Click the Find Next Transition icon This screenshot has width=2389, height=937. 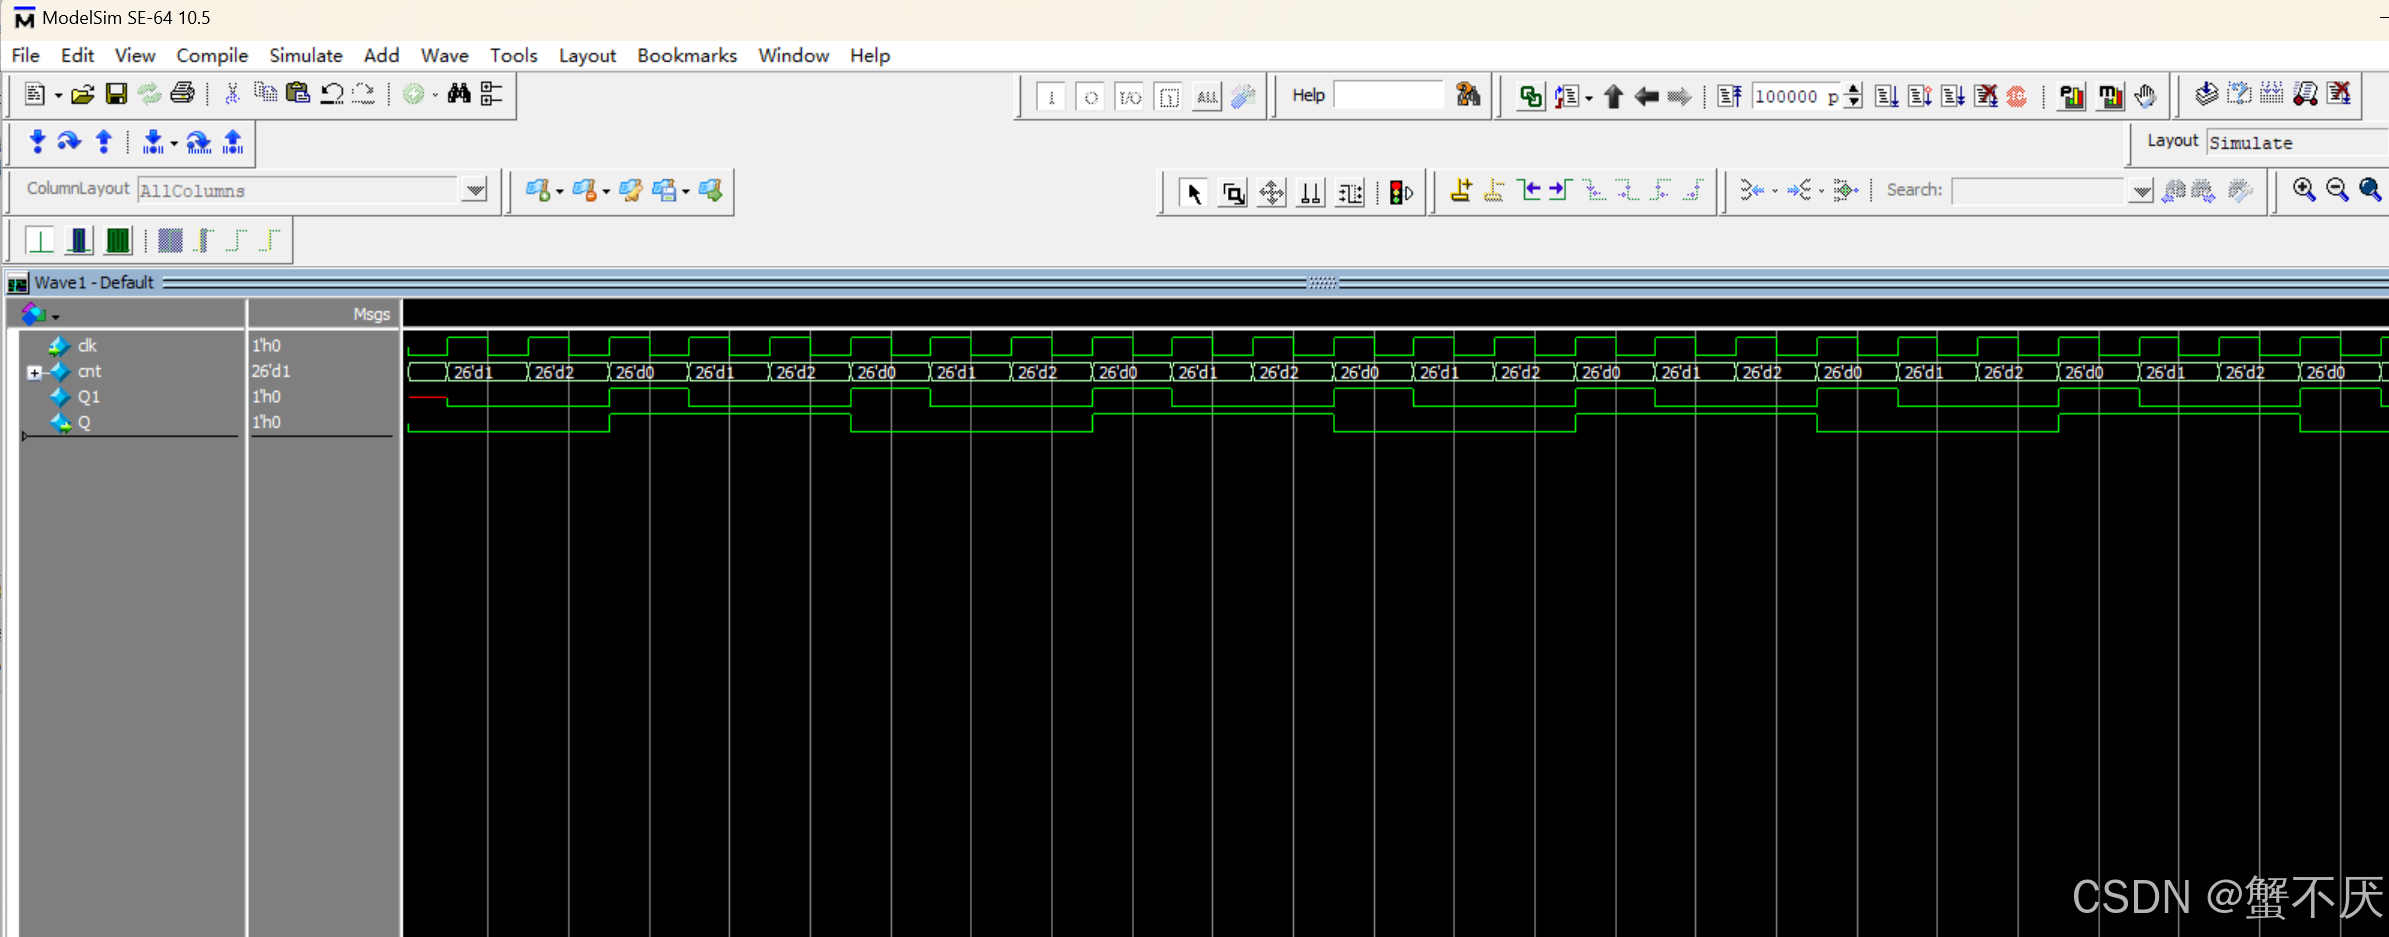click(x=1561, y=190)
